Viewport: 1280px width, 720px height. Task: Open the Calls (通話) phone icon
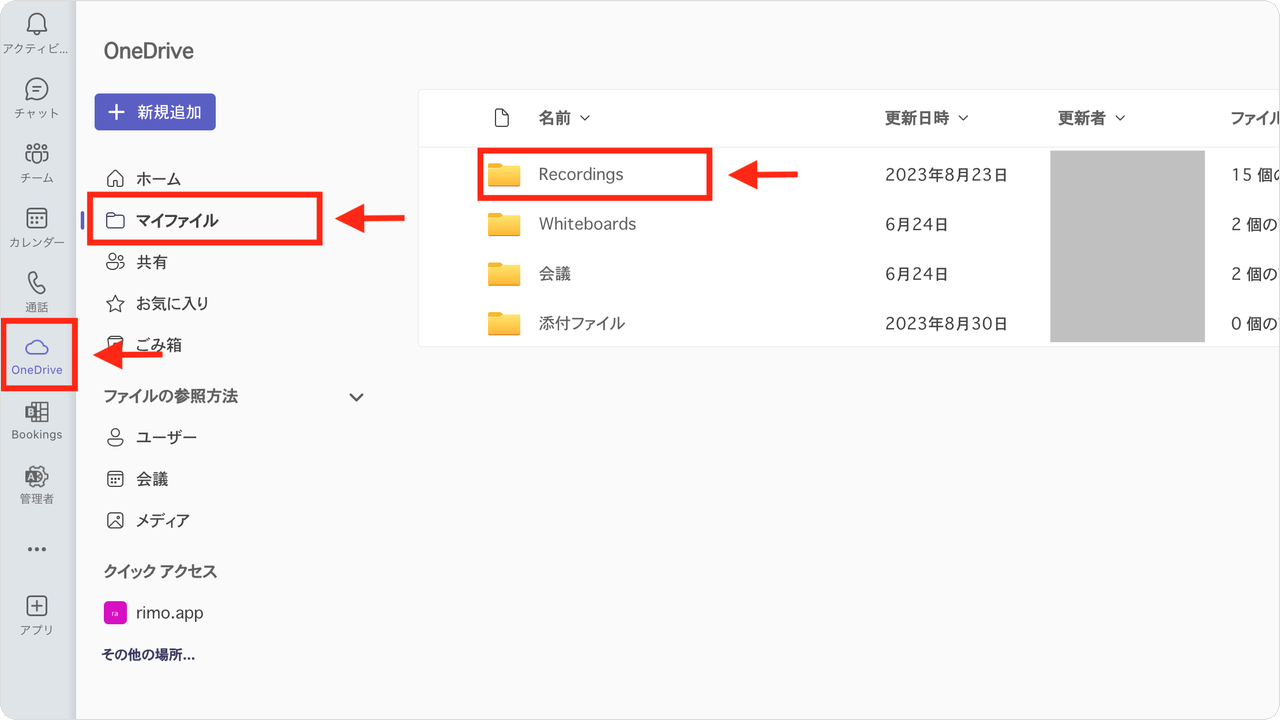point(37,283)
